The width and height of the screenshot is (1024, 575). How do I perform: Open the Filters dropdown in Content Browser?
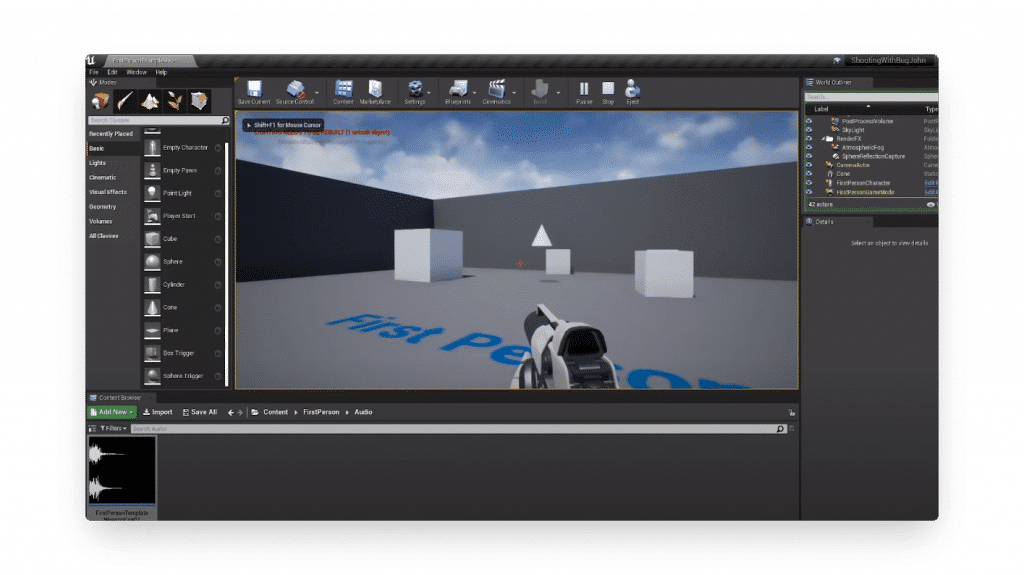pos(113,429)
